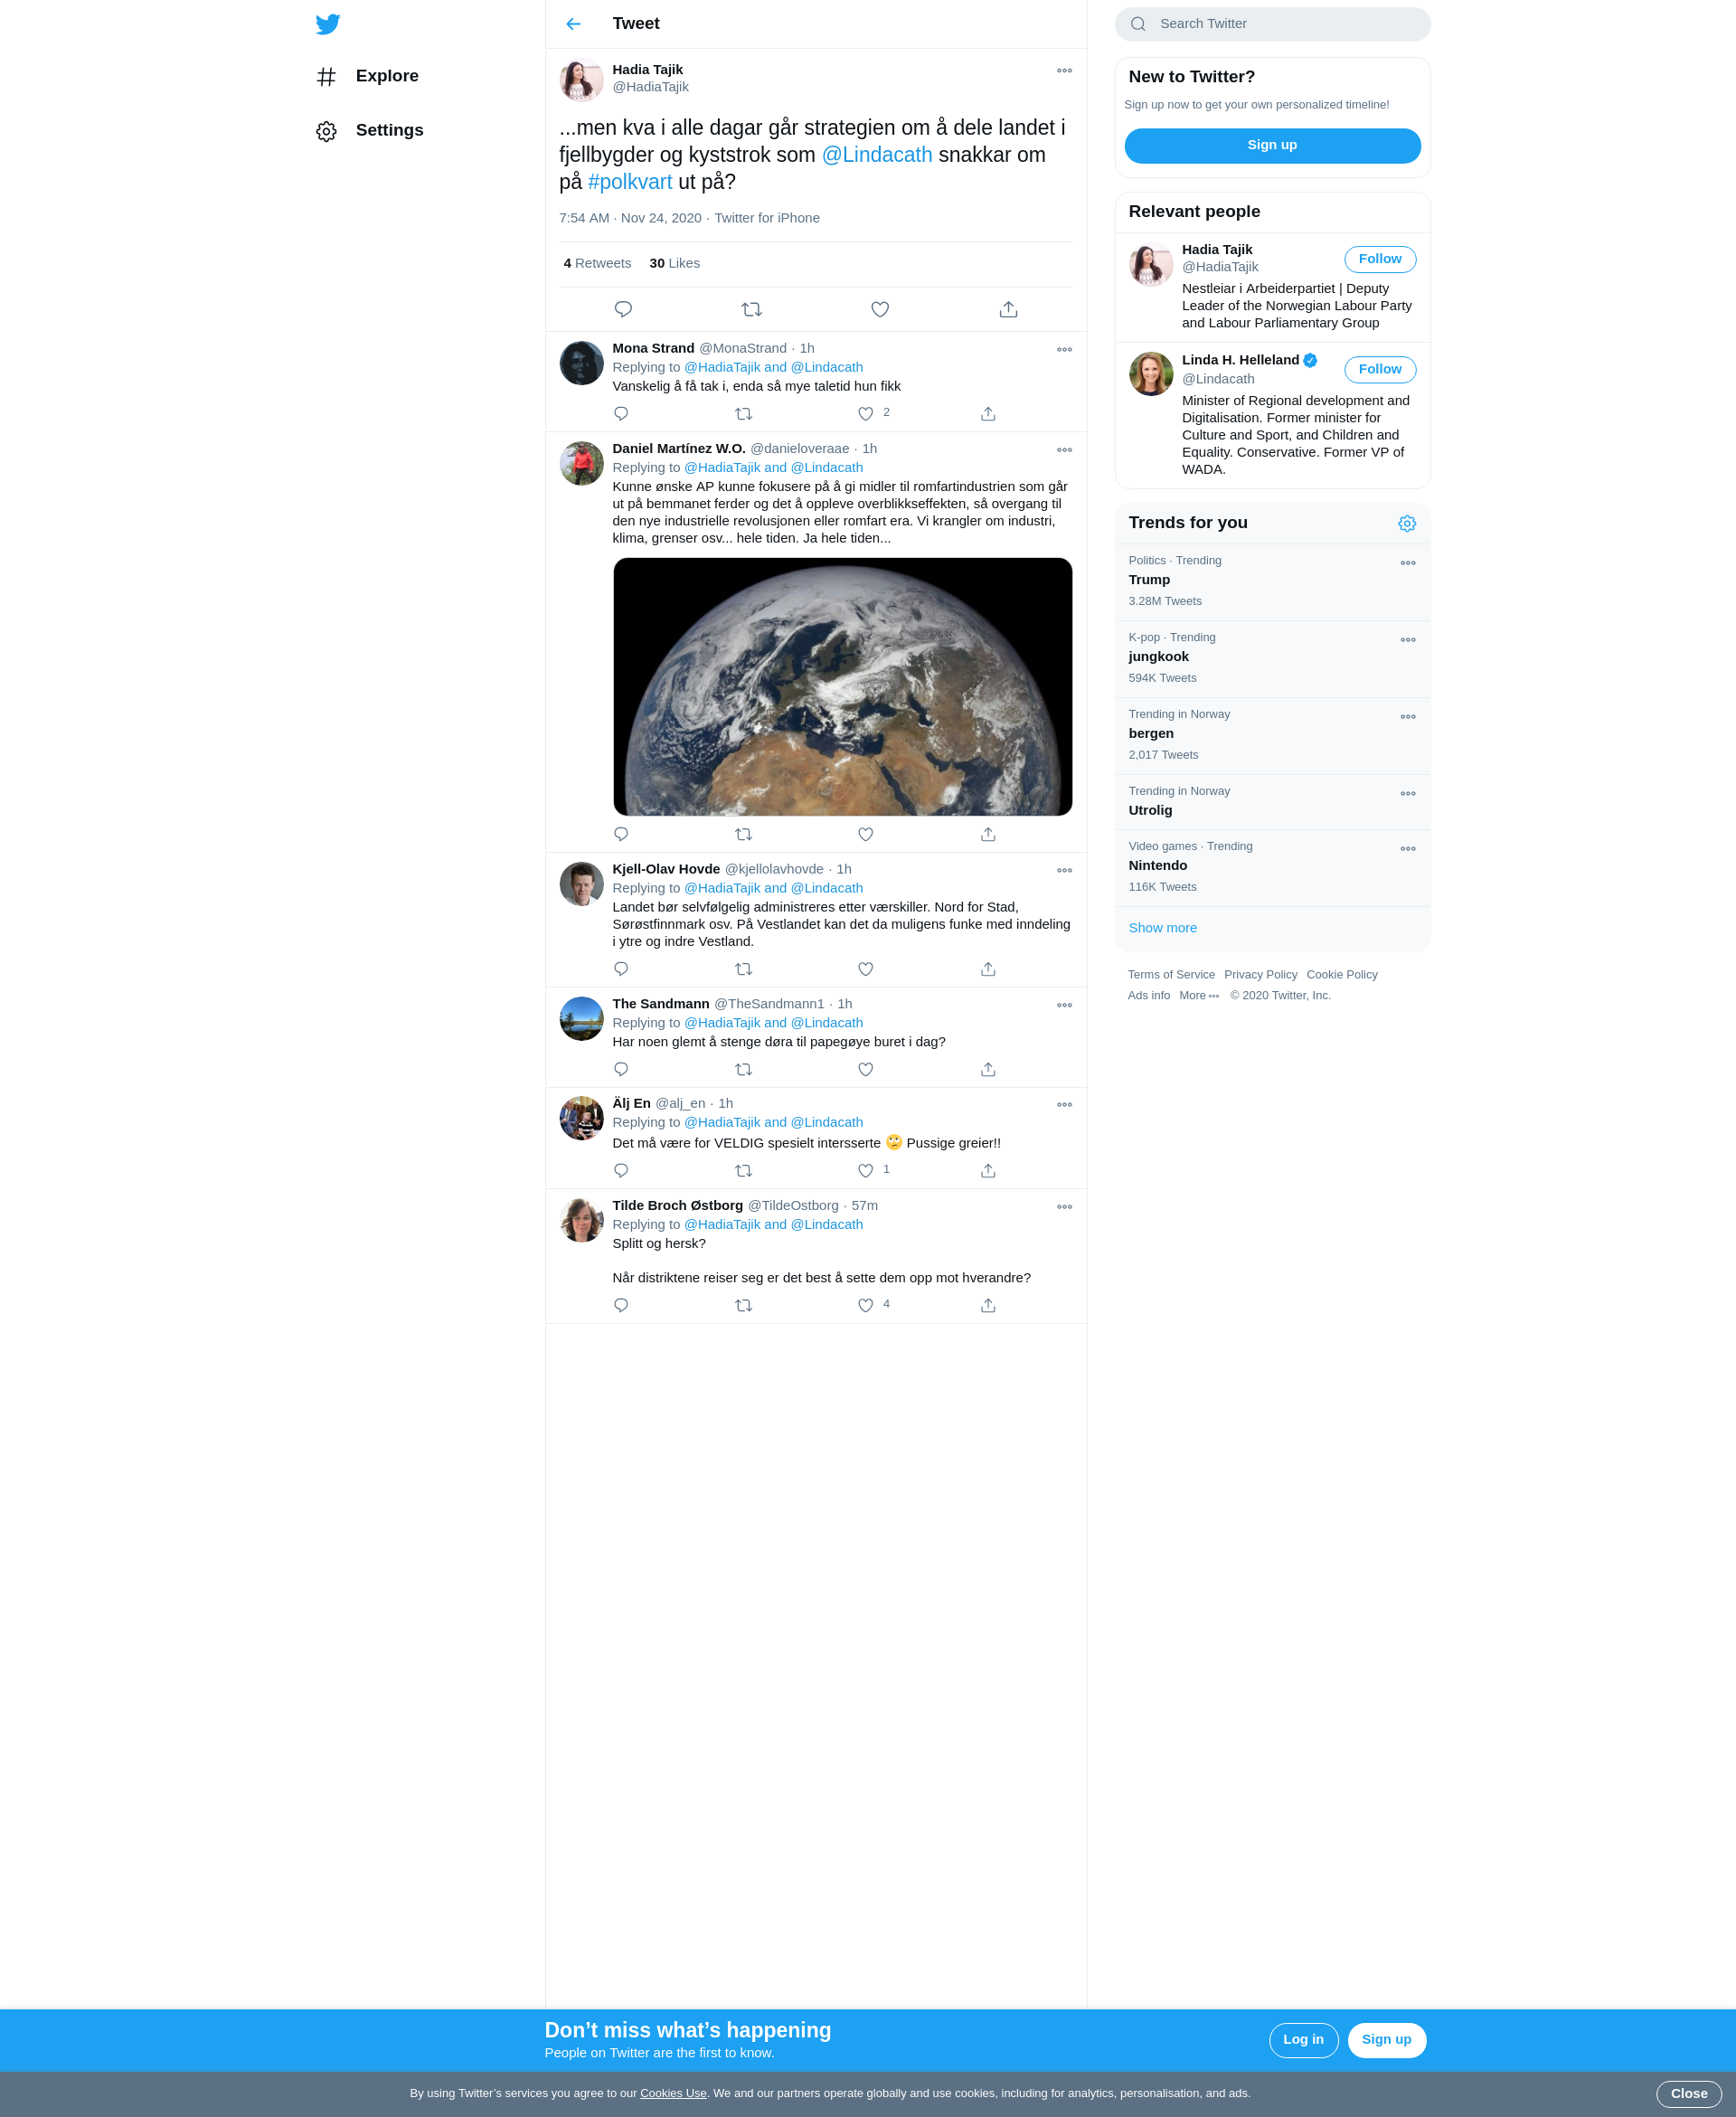The image size is (1736, 2117).
Task: Open more options on Tilde Broch Østborg's reply
Action: (1064, 1207)
